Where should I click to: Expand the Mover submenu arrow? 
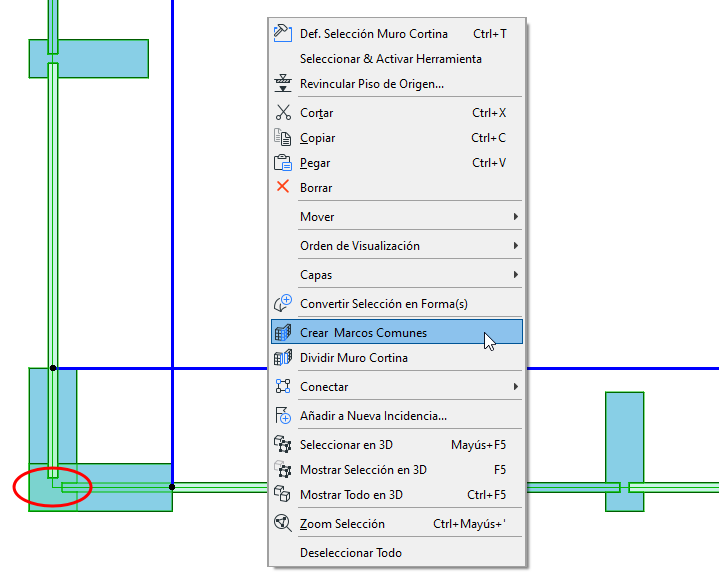pyautogui.click(x=516, y=216)
